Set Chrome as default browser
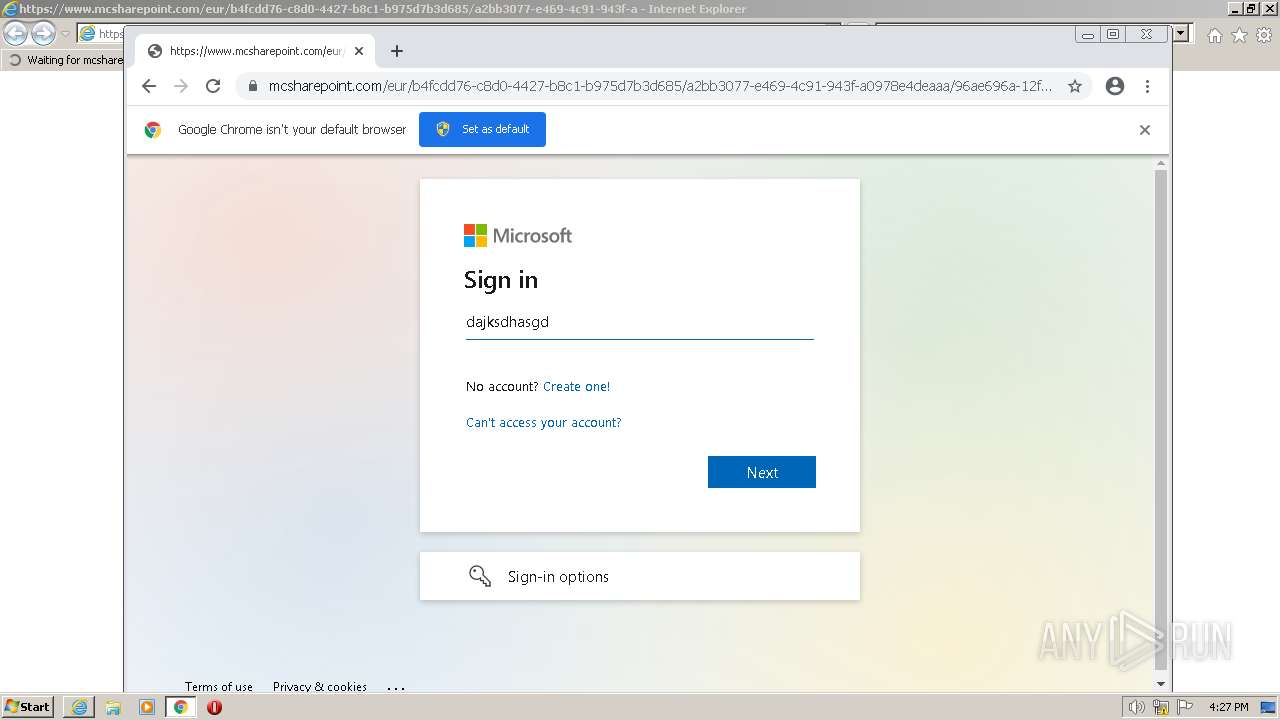 click(482, 129)
